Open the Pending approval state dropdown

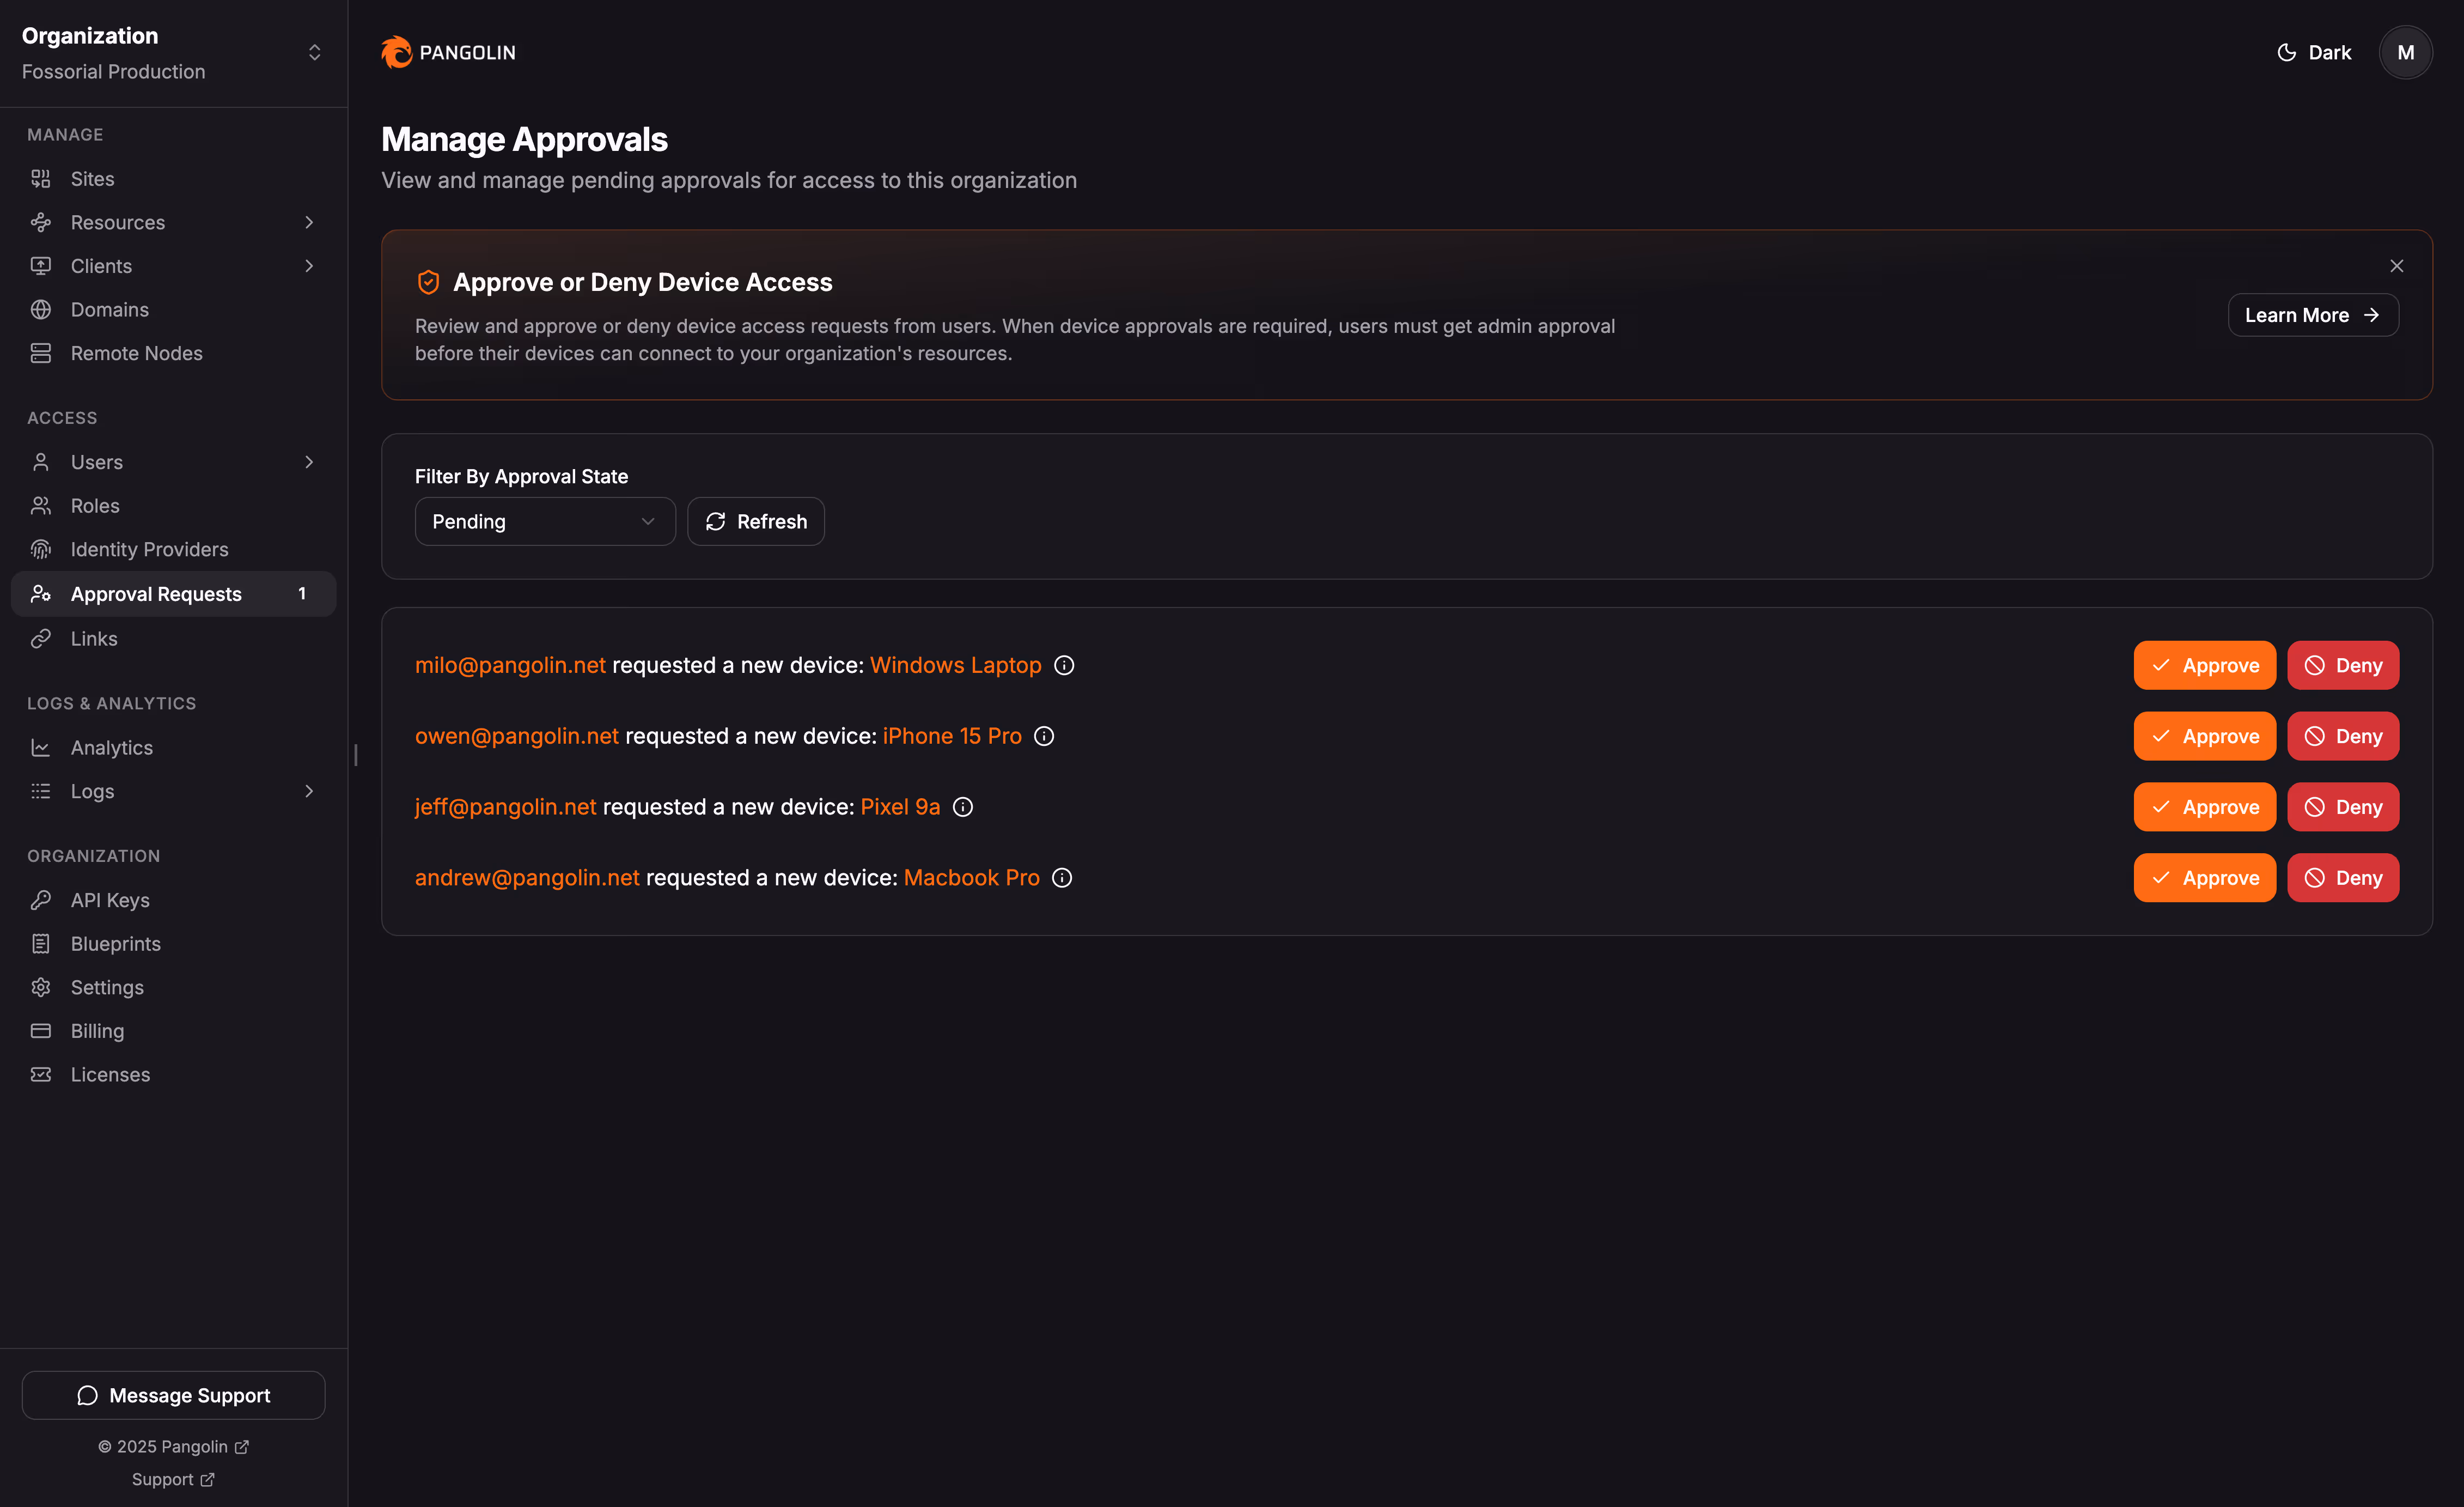pos(545,521)
